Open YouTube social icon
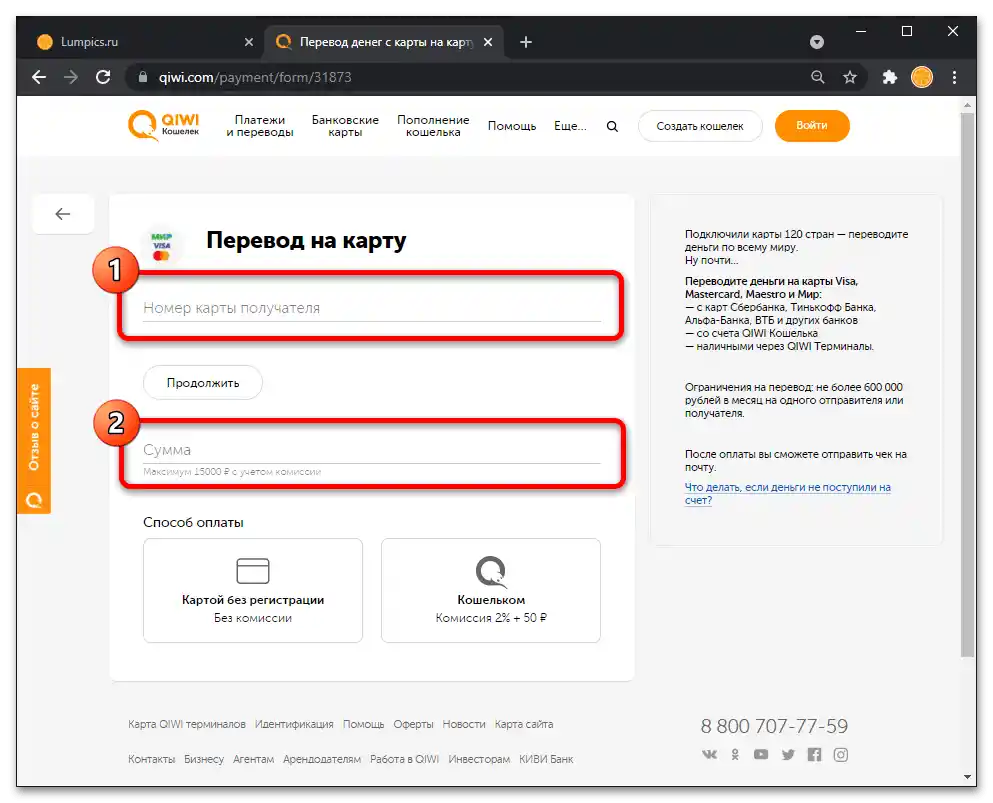The width and height of the screenshot is (993, 803). pos(761,754)
